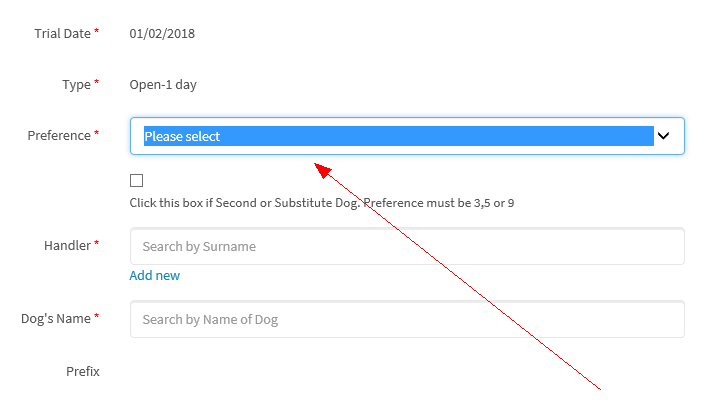Focus the Handler 'Search by Surname' field
727x412 pixels.
click(407, 246)
